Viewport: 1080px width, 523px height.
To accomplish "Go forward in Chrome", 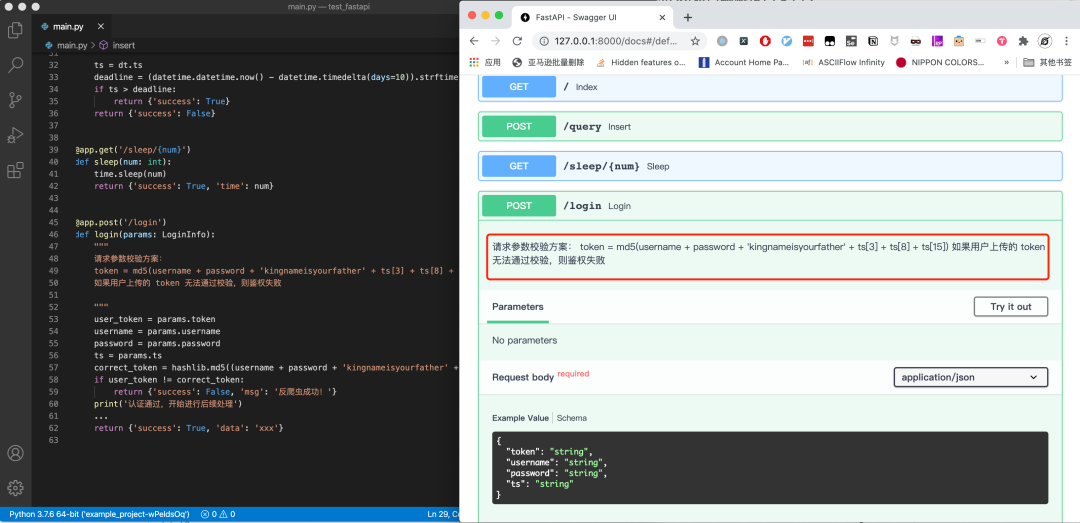I will pyautogui.click(x=495, y=41).
